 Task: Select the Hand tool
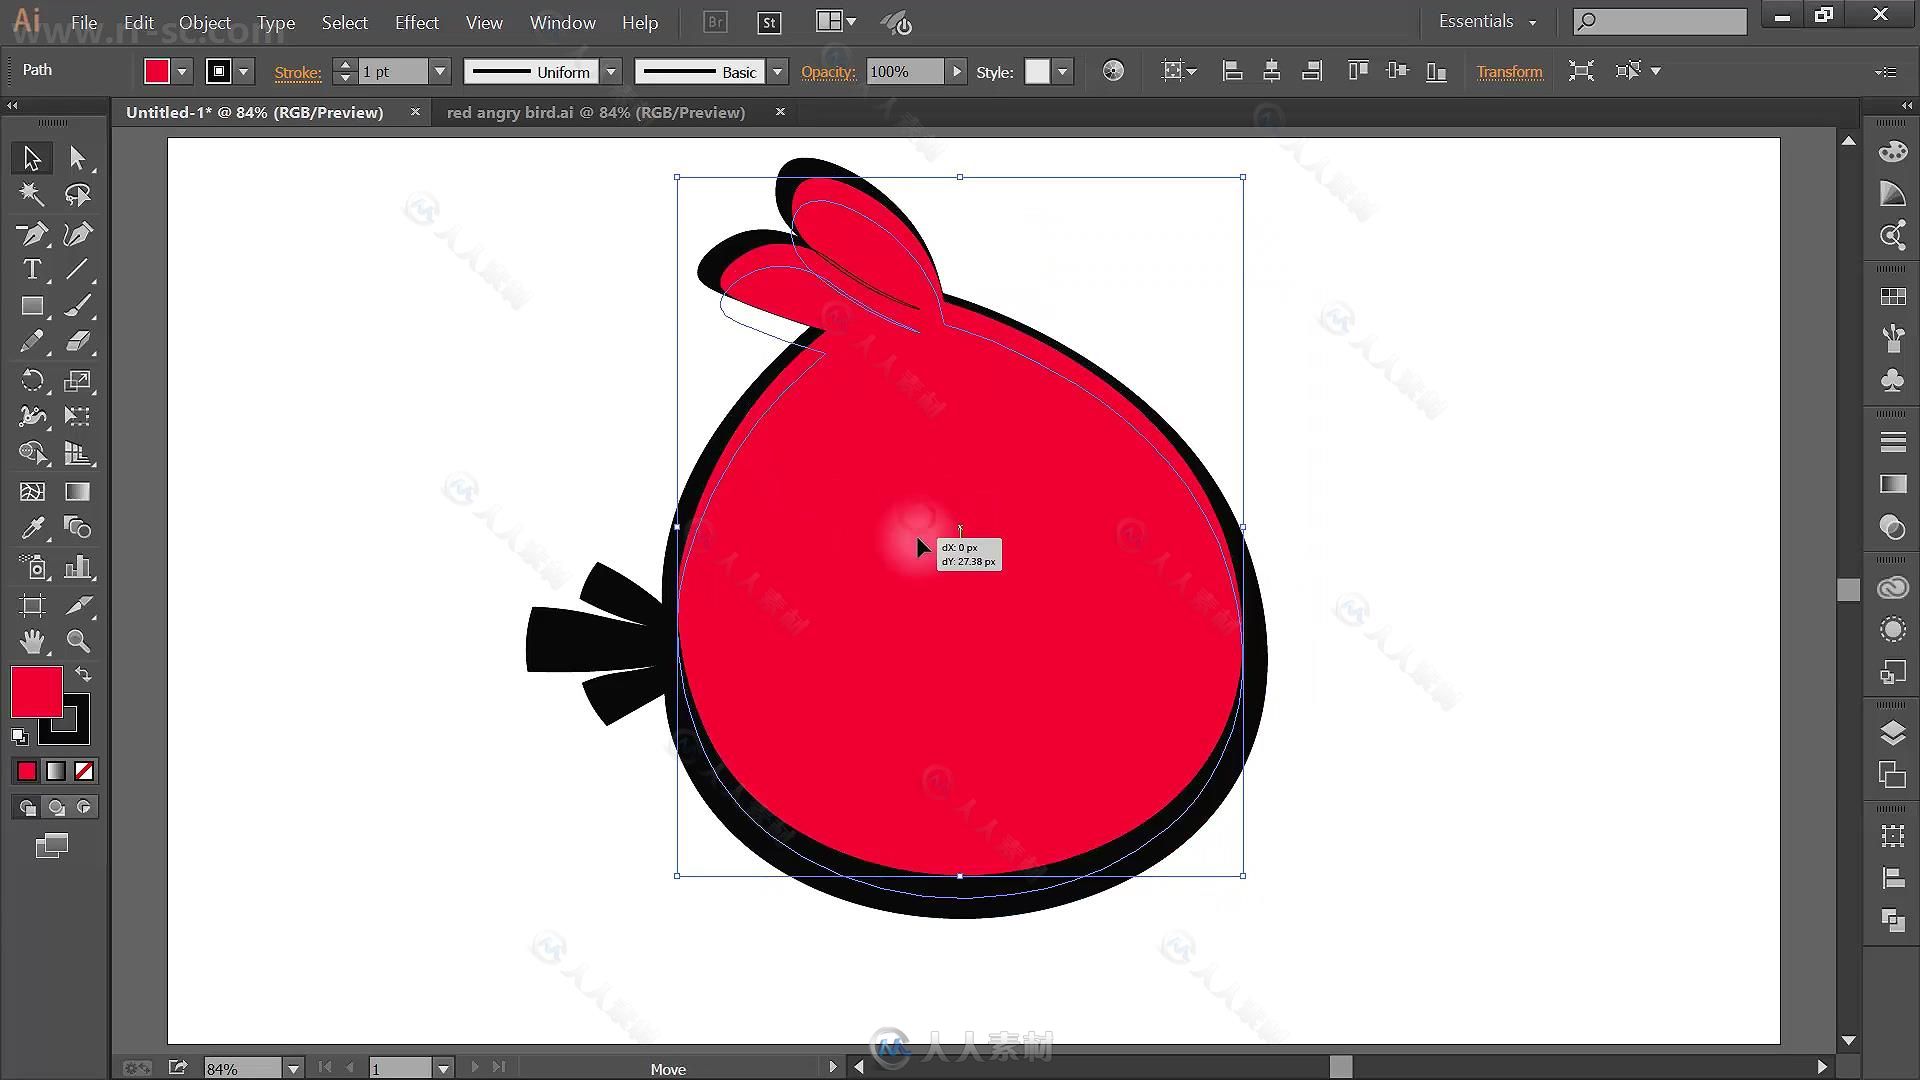(32, 641)
